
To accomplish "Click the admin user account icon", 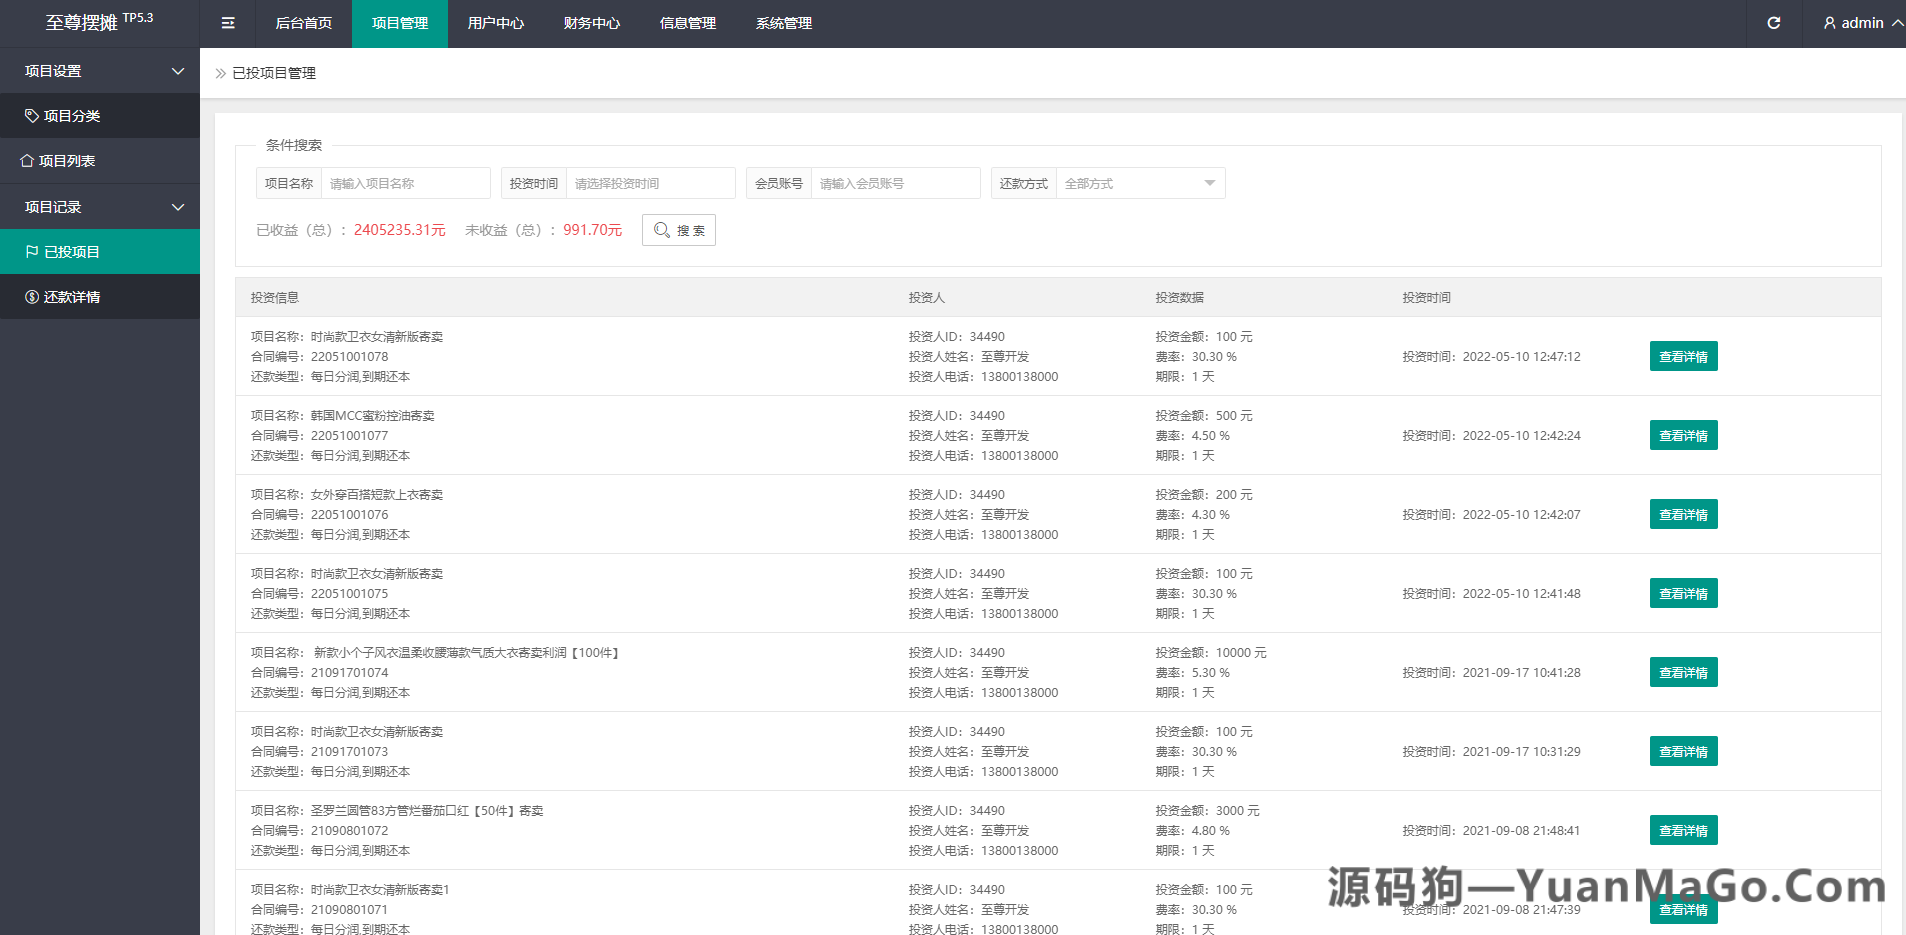I will coord(1829,22).
